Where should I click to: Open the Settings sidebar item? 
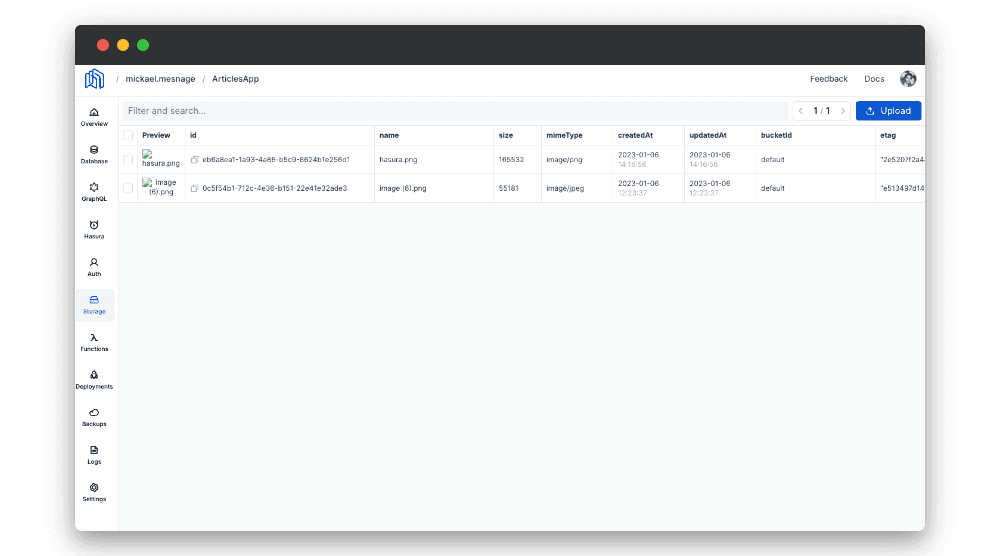(94, 488)
